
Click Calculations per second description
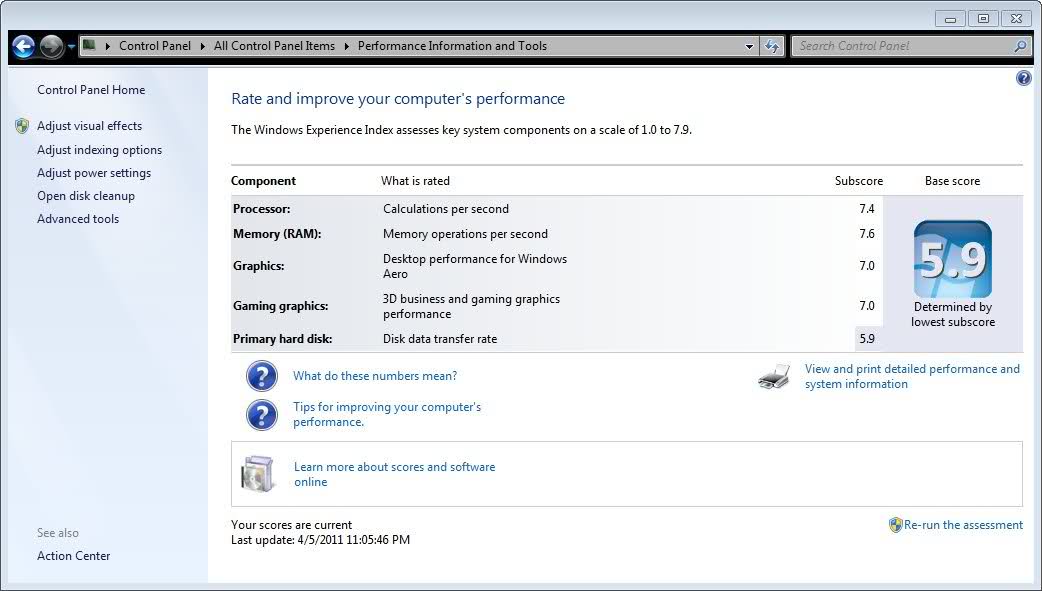tap(446, 209)
